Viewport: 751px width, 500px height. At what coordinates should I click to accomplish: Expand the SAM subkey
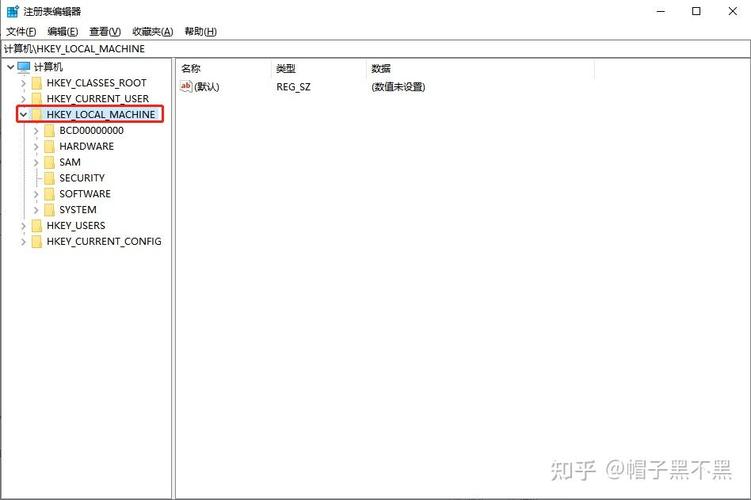tap(36, 162)
